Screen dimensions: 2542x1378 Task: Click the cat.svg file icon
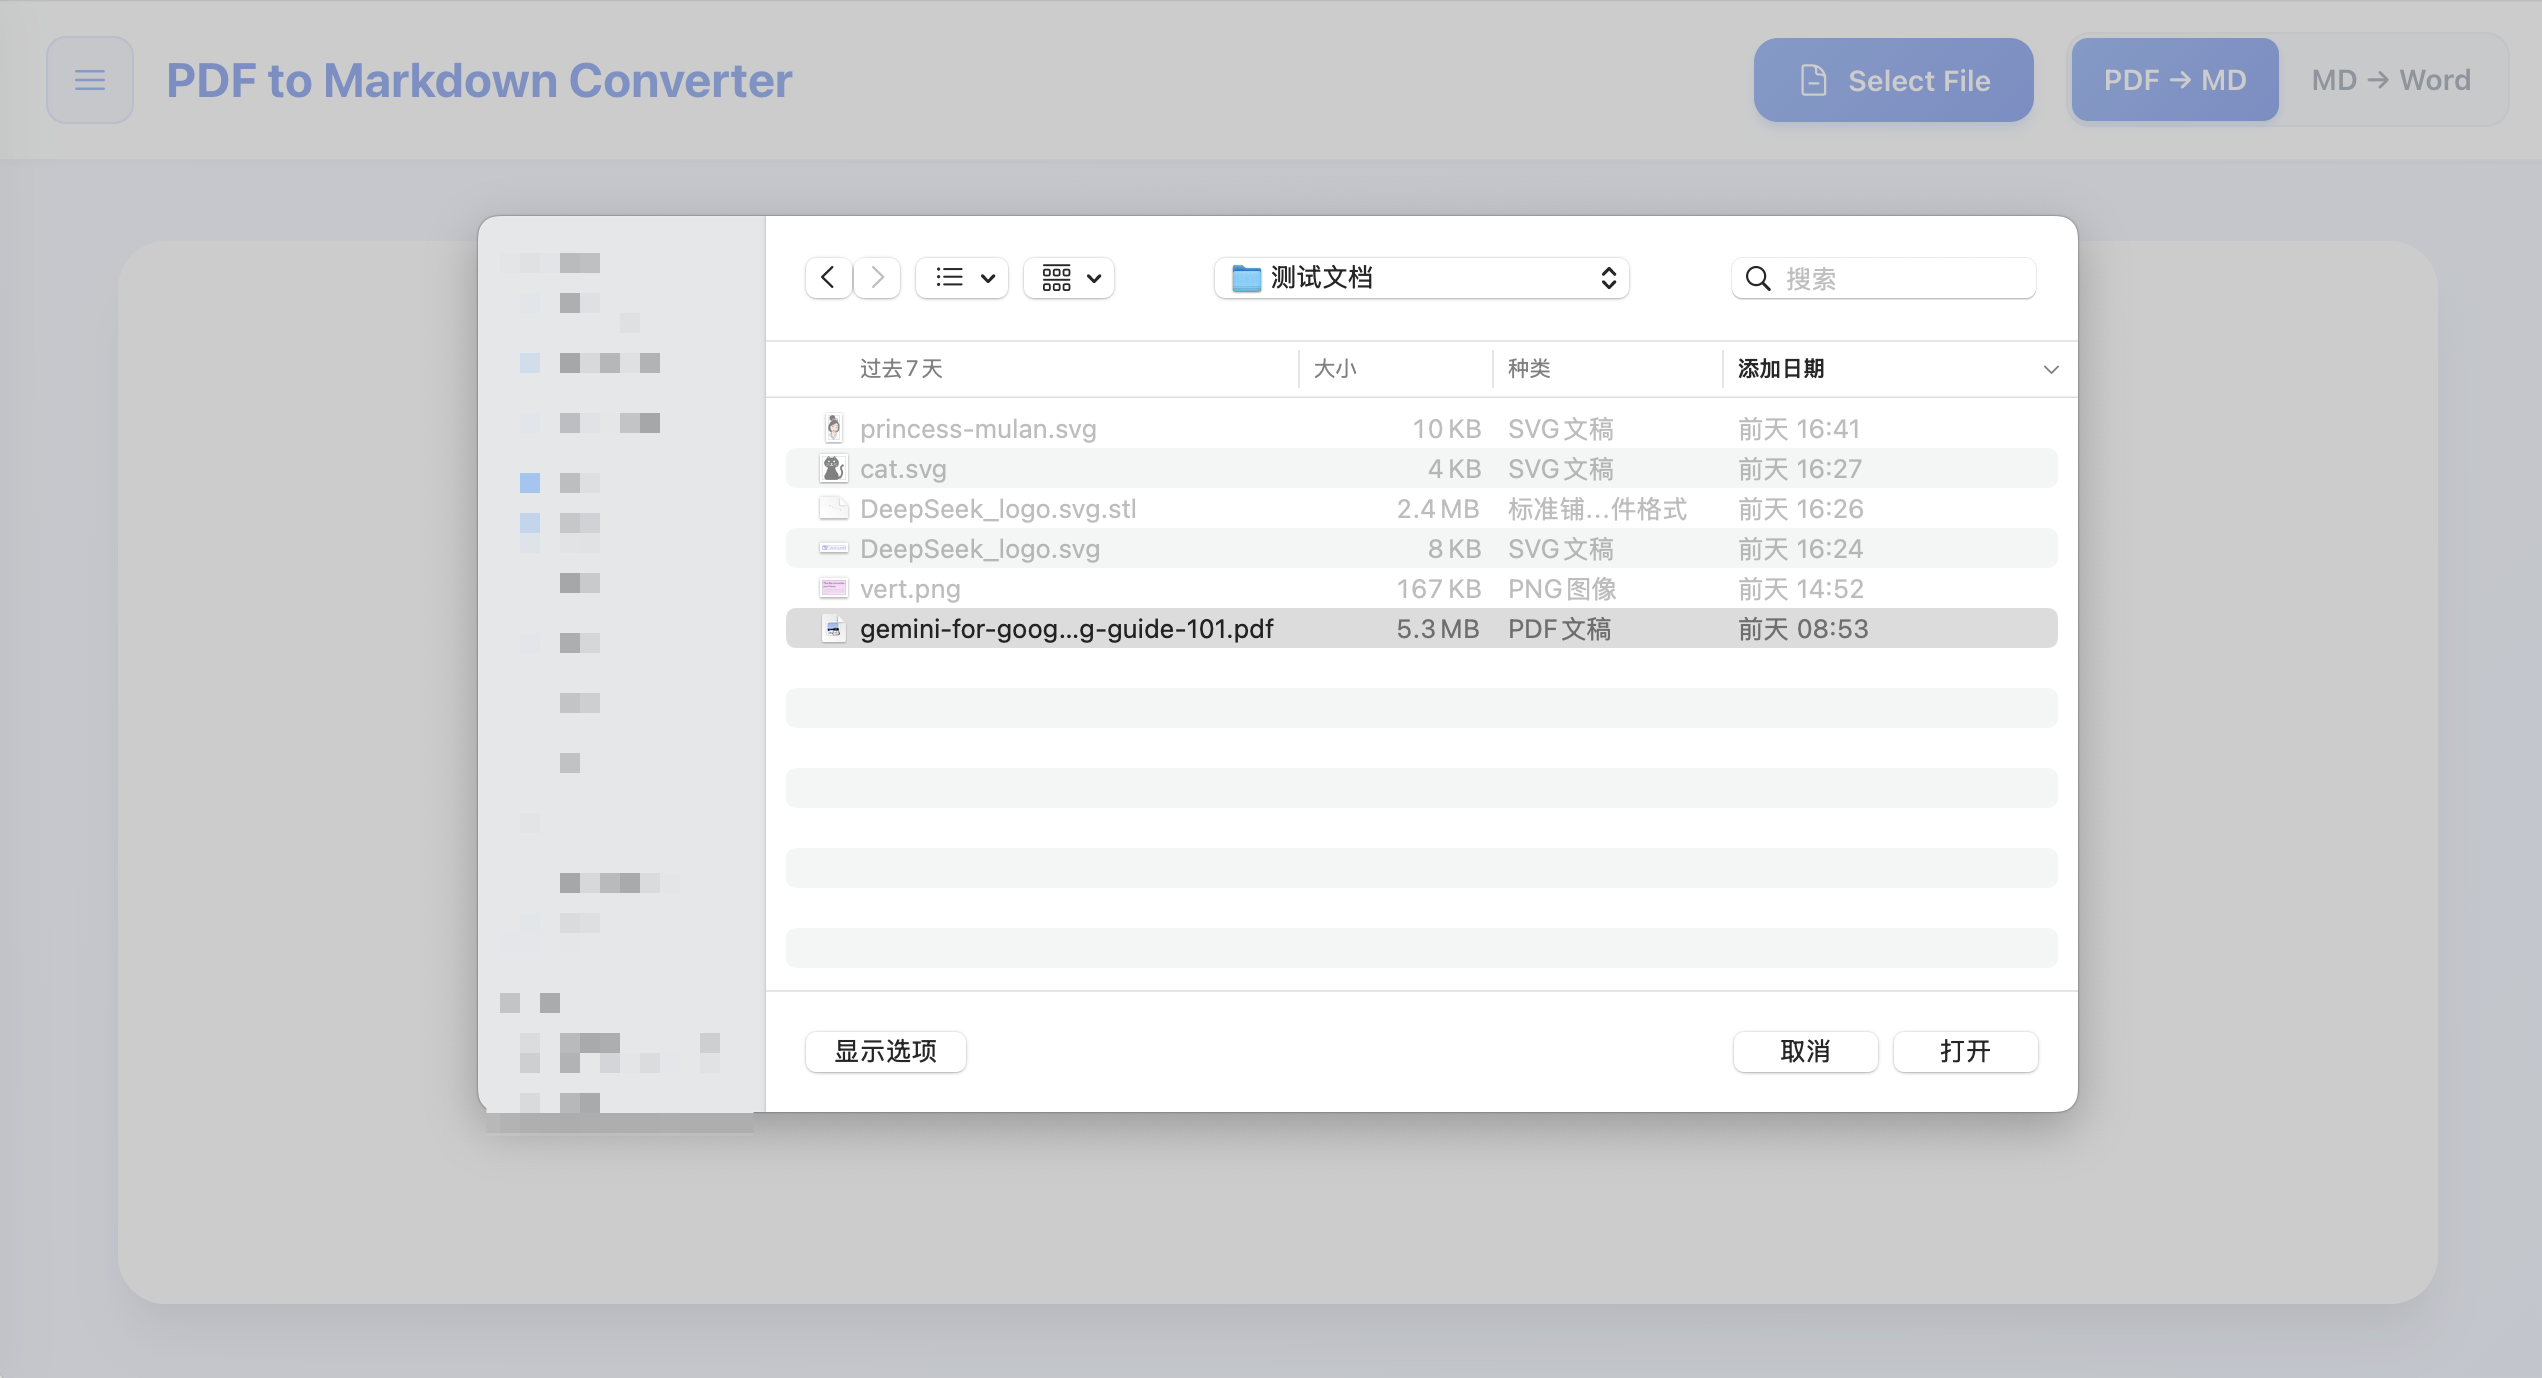point(833,468)
